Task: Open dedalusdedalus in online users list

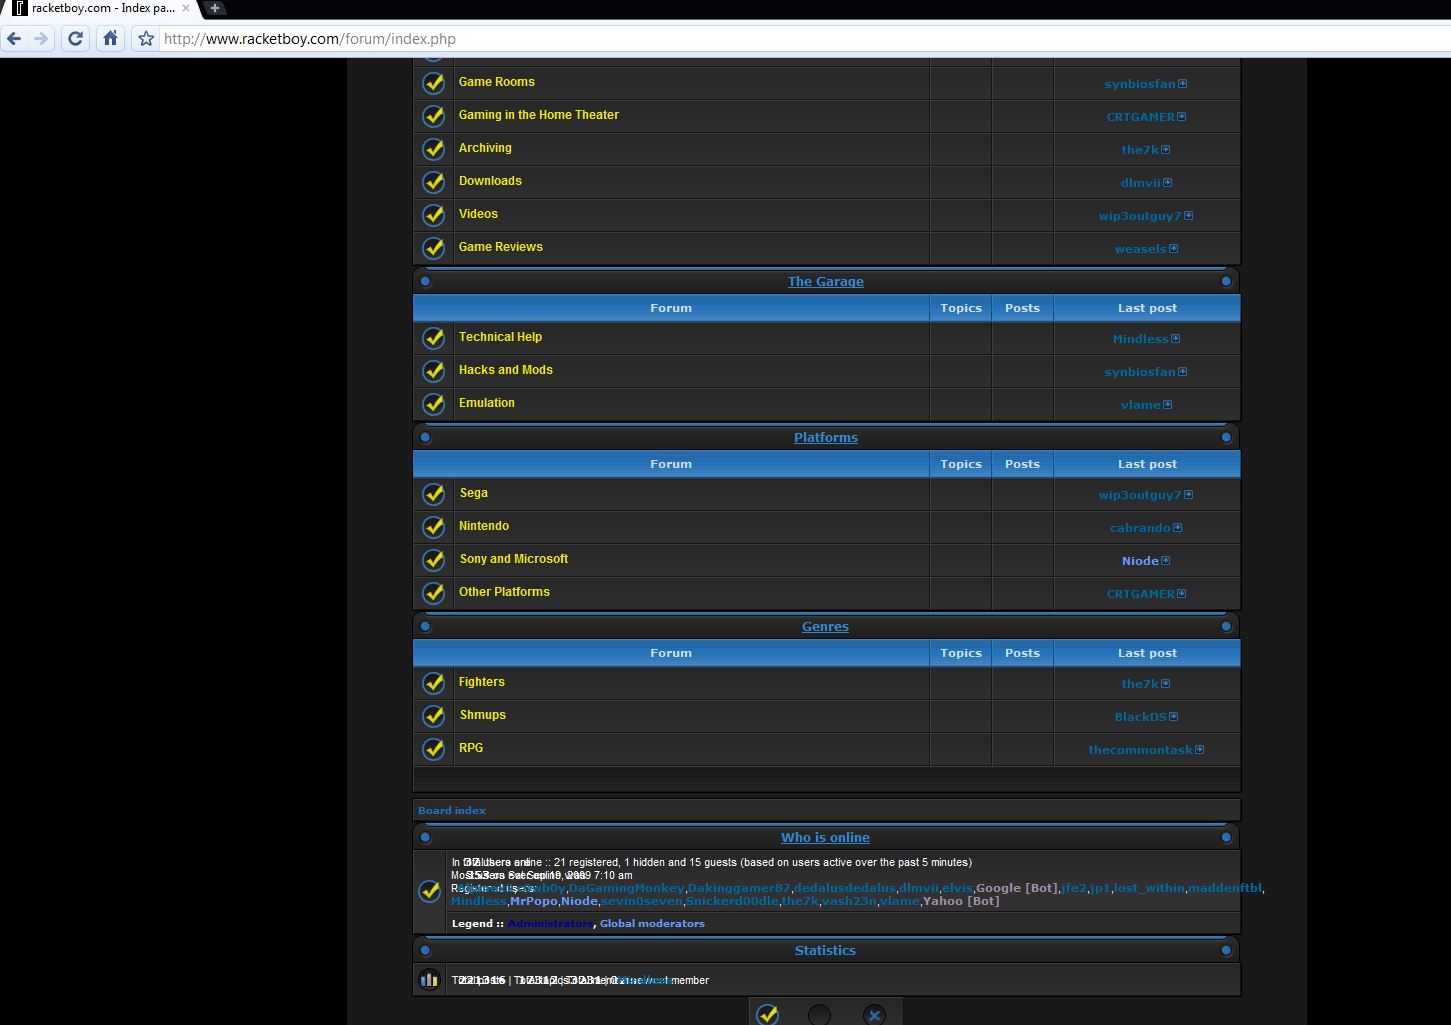Action: pyautogui.click(x=845, y=888)
